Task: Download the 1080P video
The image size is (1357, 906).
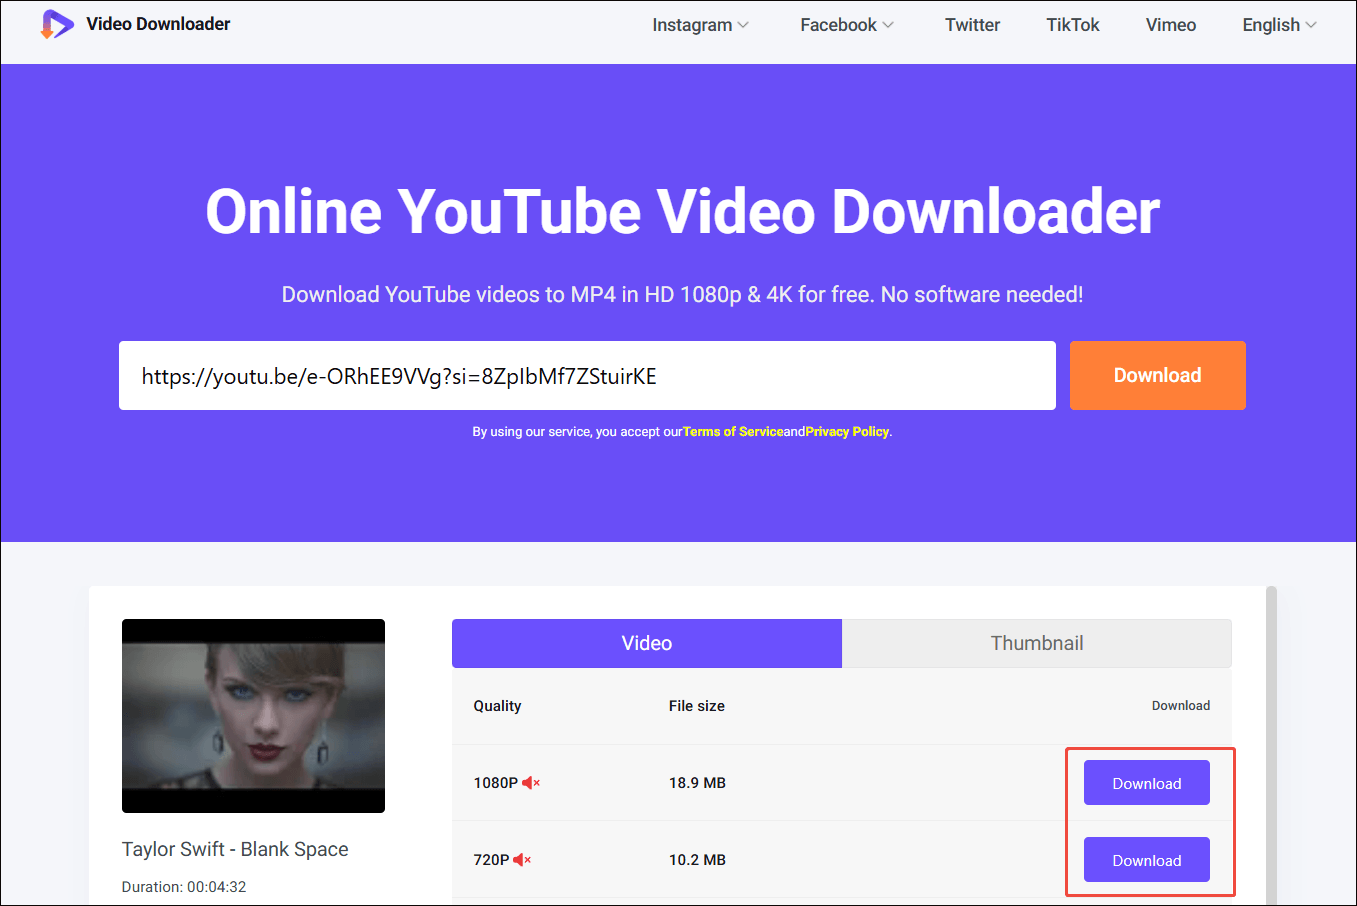Action: (x=1147, y=783)
